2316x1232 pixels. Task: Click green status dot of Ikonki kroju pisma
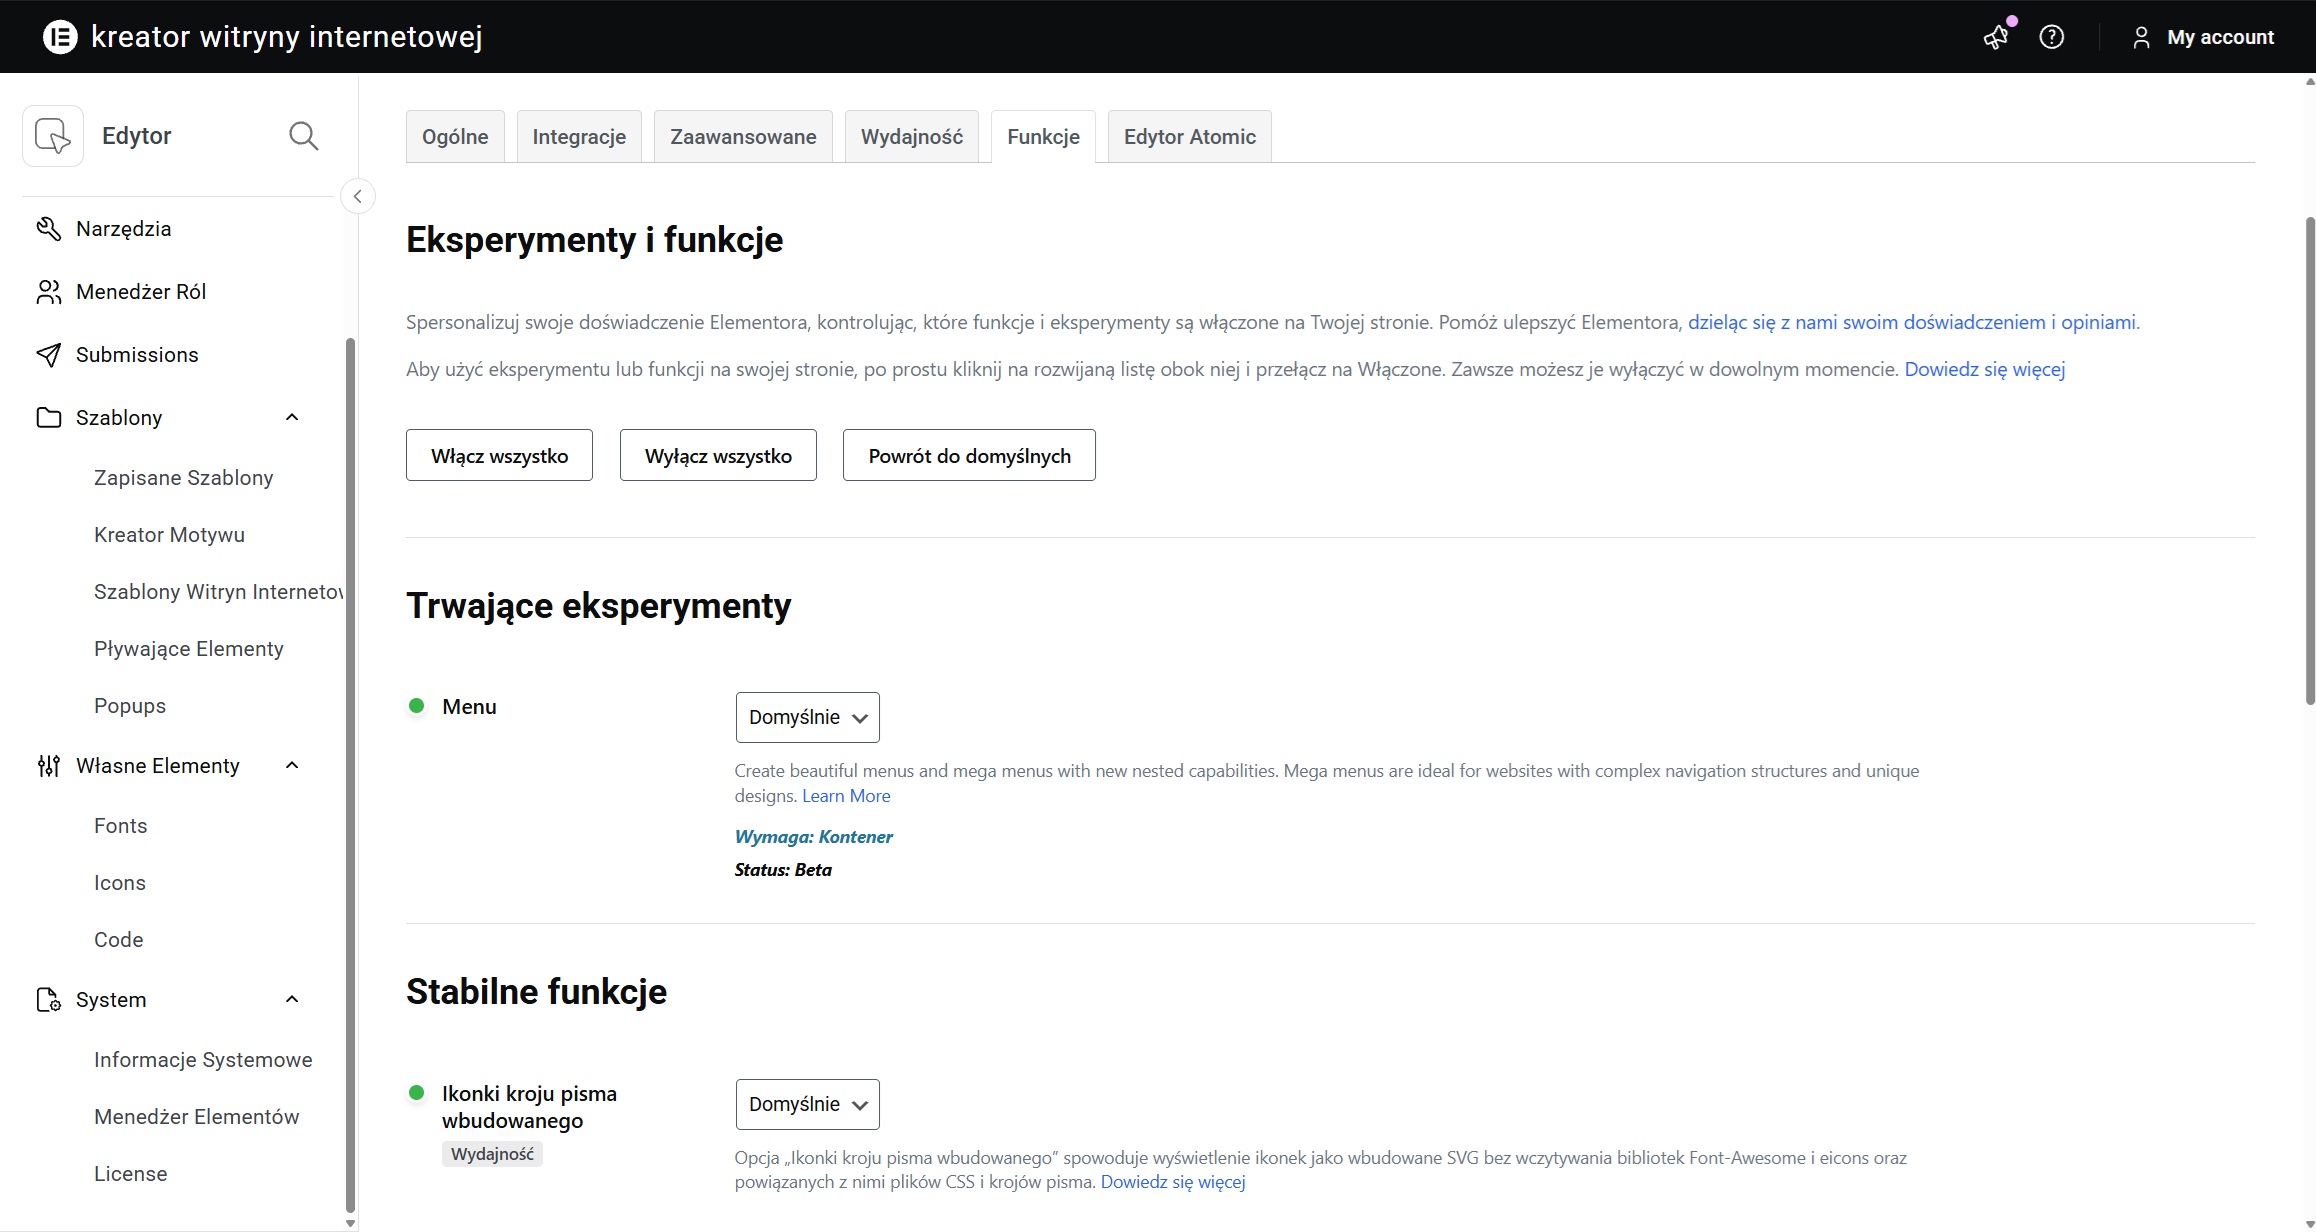[x=417, y=1093]
